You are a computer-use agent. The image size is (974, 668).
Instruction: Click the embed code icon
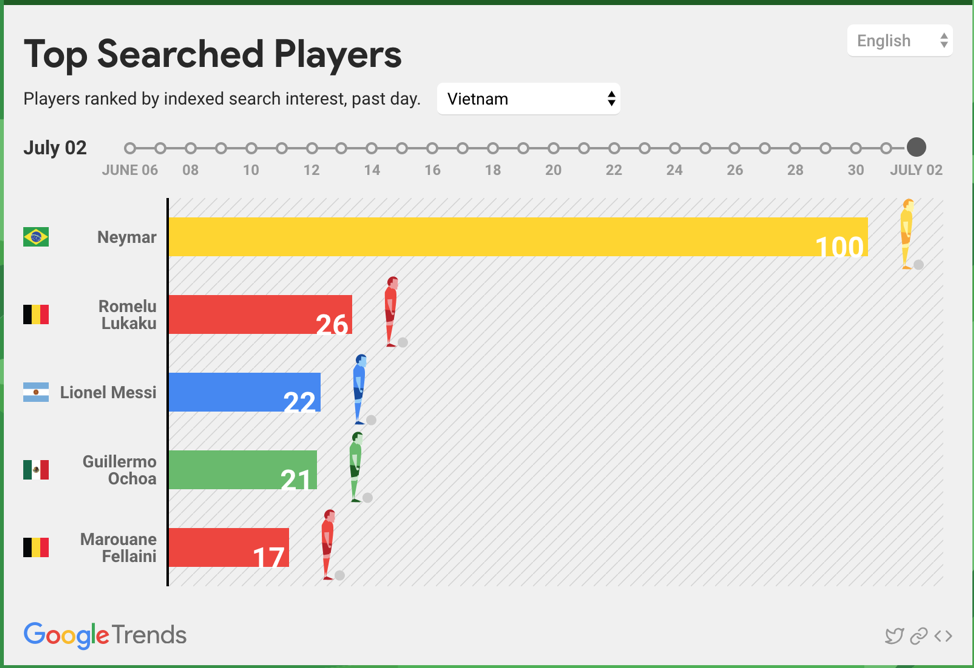tap(943, 636)
